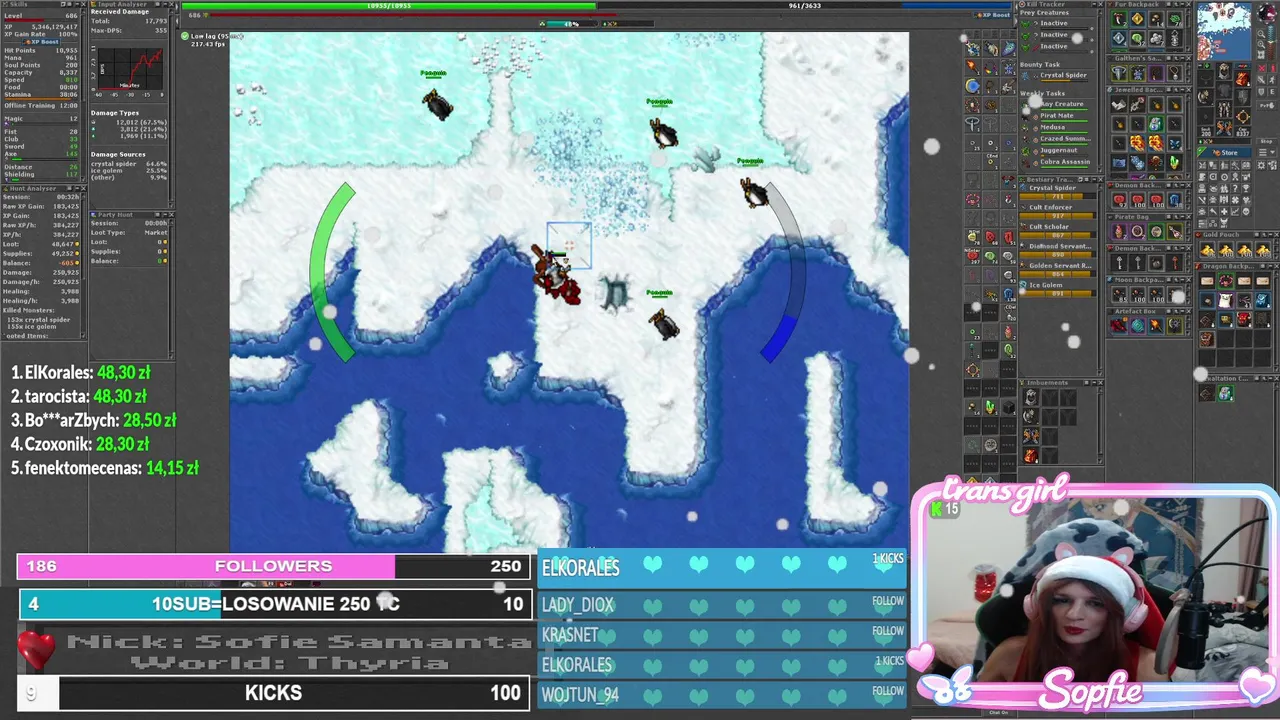This screenshot has width=1280, height=720.
Task: Open the skull icon in the button grid
Action: pos(1246,212)
